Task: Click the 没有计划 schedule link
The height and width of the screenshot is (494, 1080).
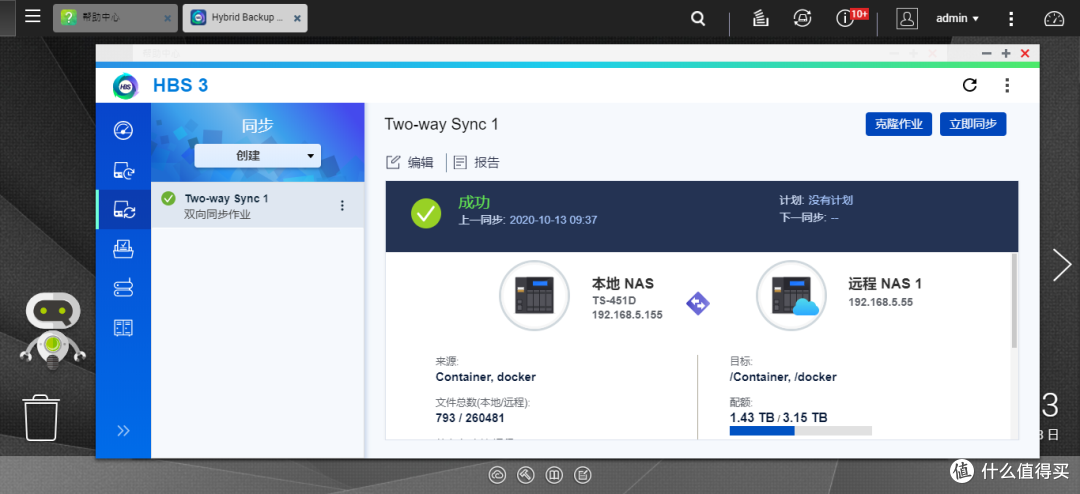Action: [831, 200]
